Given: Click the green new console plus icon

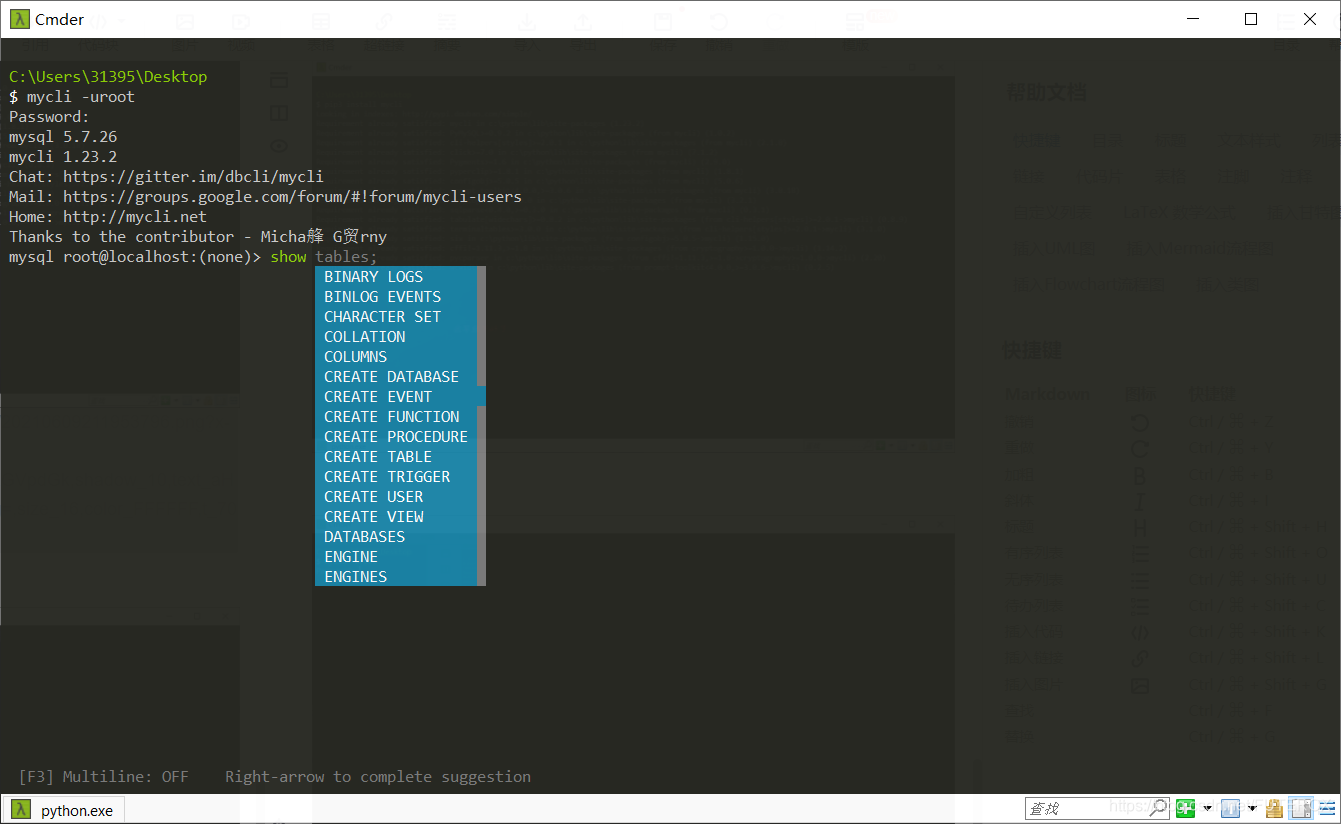Looking at the screenshot, I should pyautogui.click(x=1185, y=808).
